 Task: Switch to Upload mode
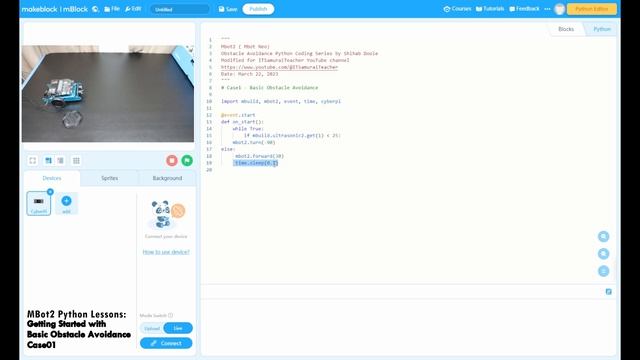click(x=152, y=328)
